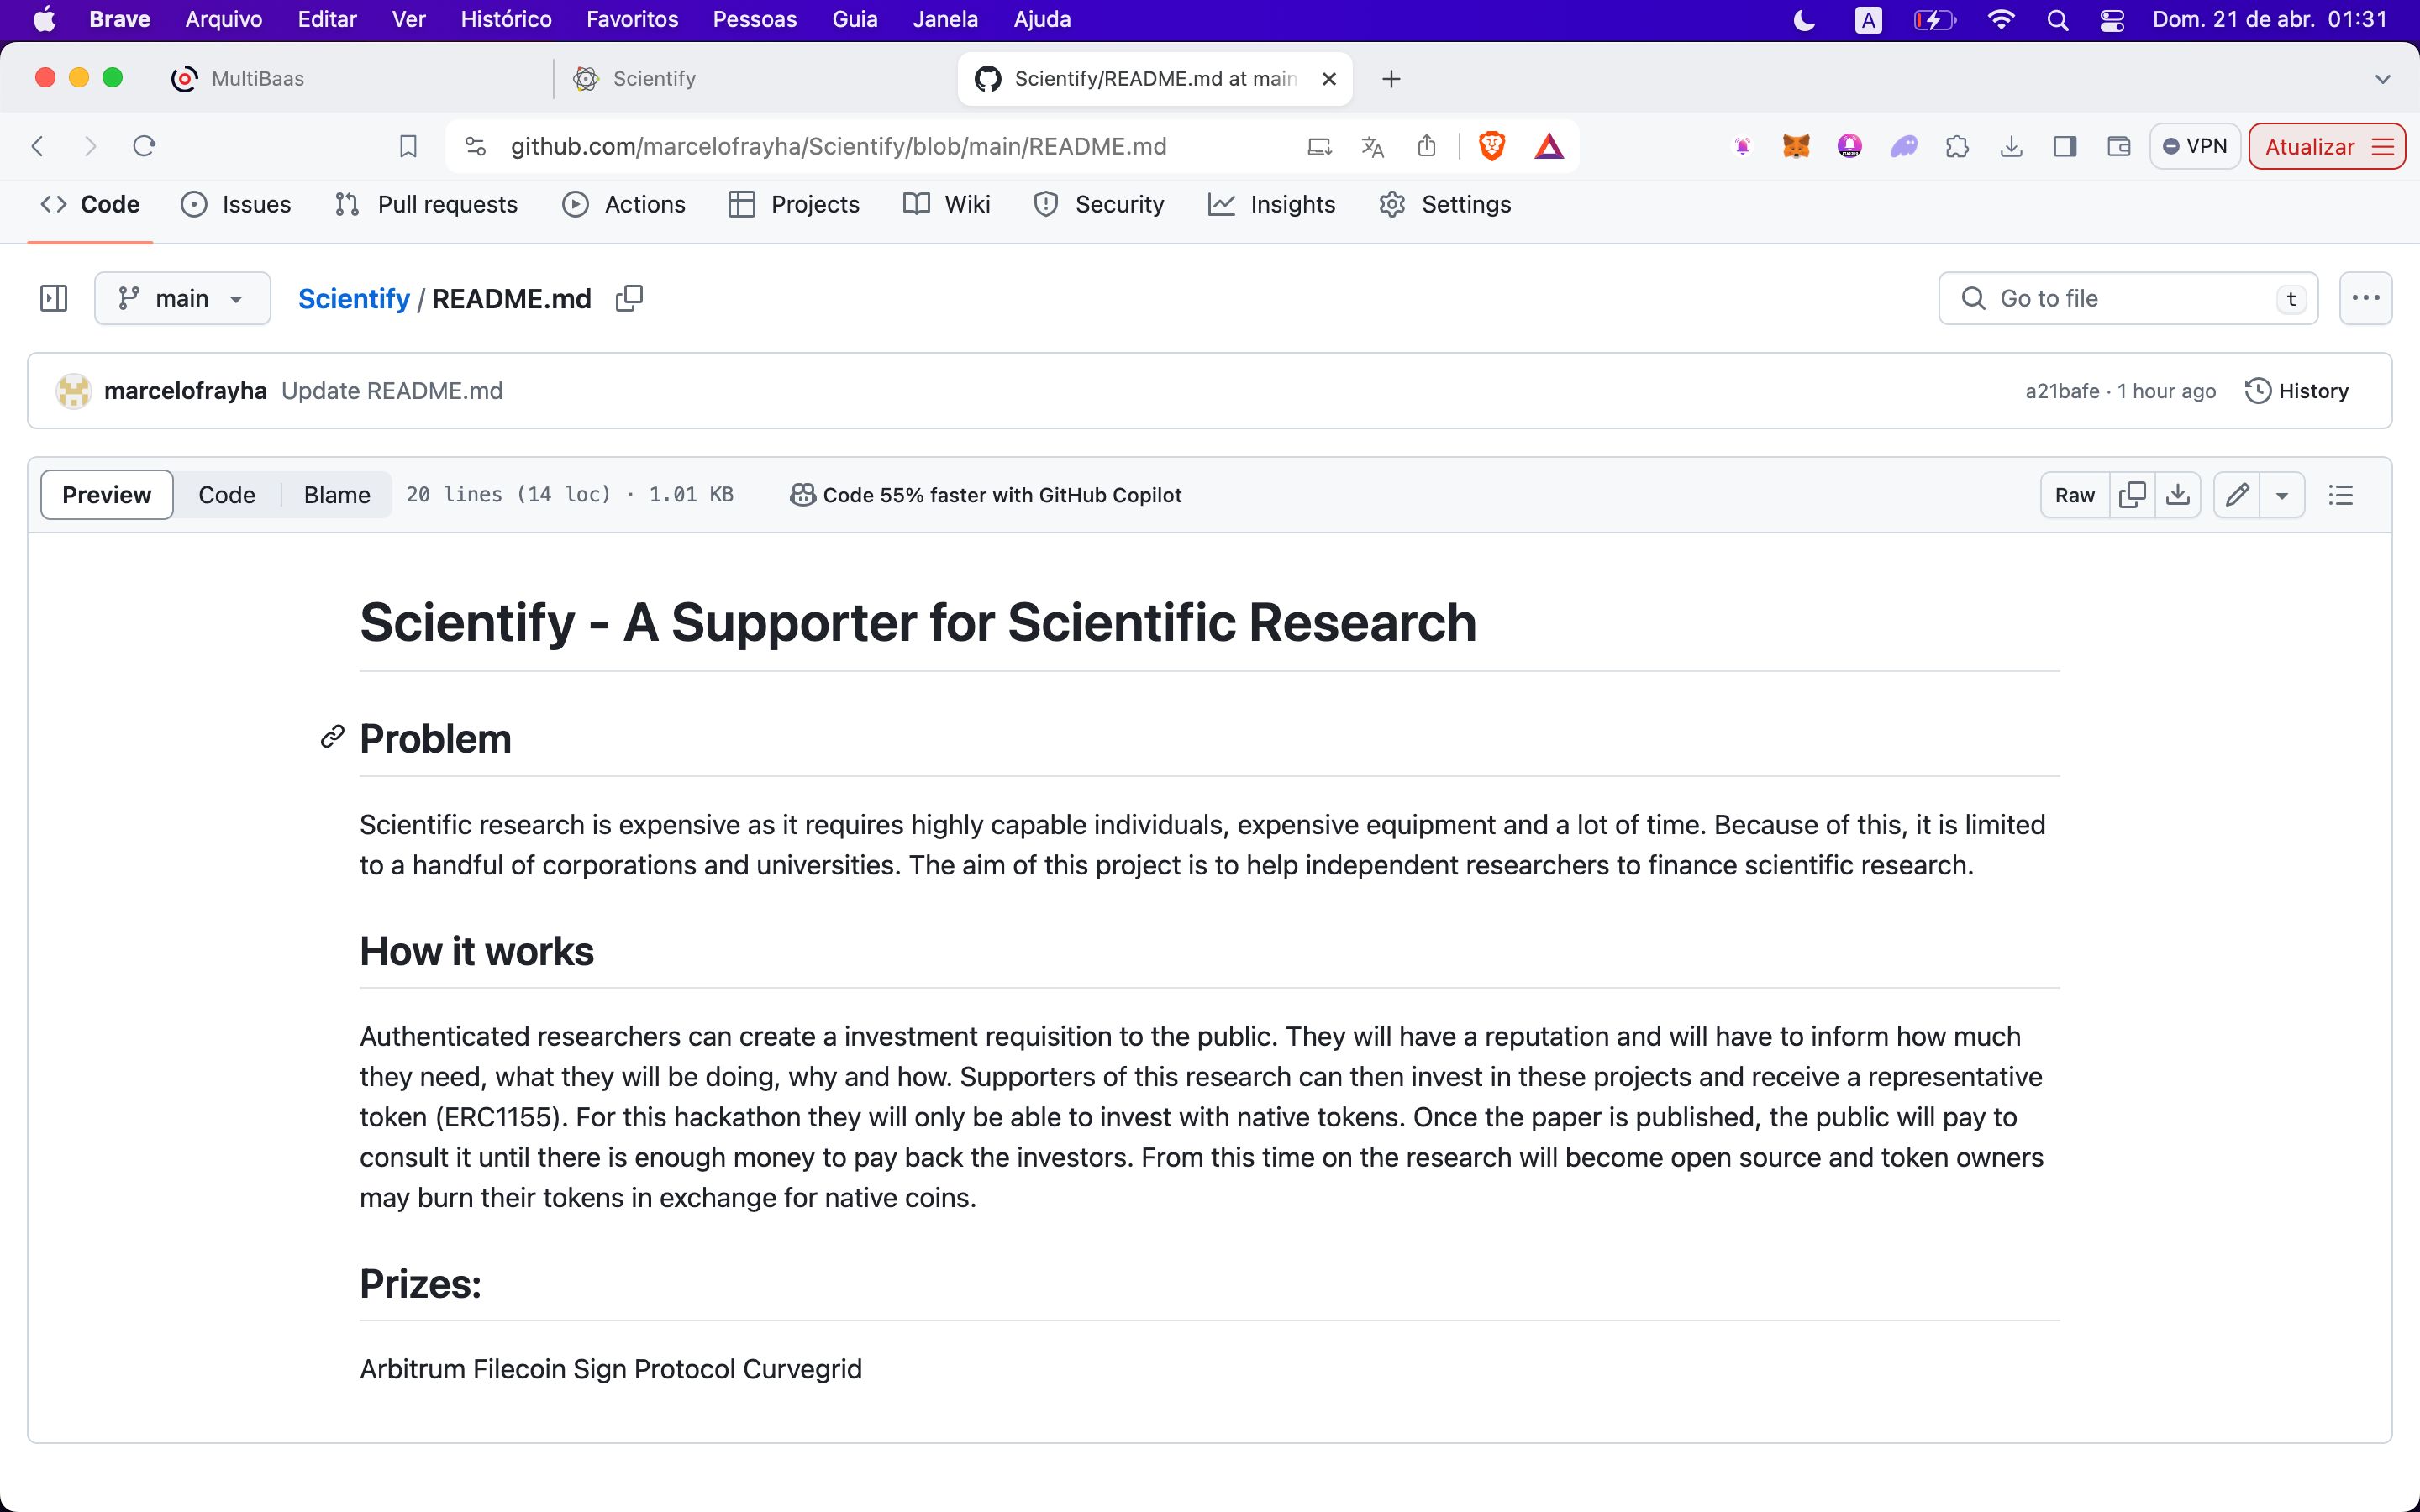Click the copy file content icon

(x=2131, y=495)
